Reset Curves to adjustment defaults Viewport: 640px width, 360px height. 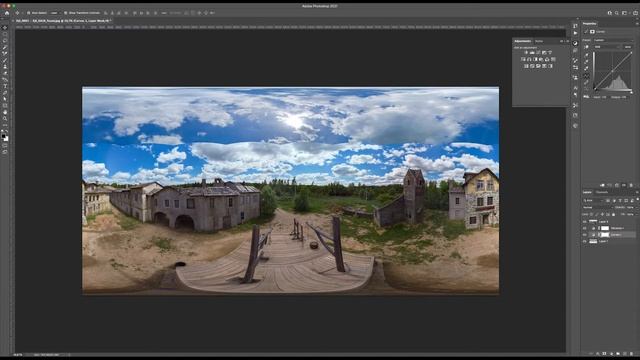[617, 185]
